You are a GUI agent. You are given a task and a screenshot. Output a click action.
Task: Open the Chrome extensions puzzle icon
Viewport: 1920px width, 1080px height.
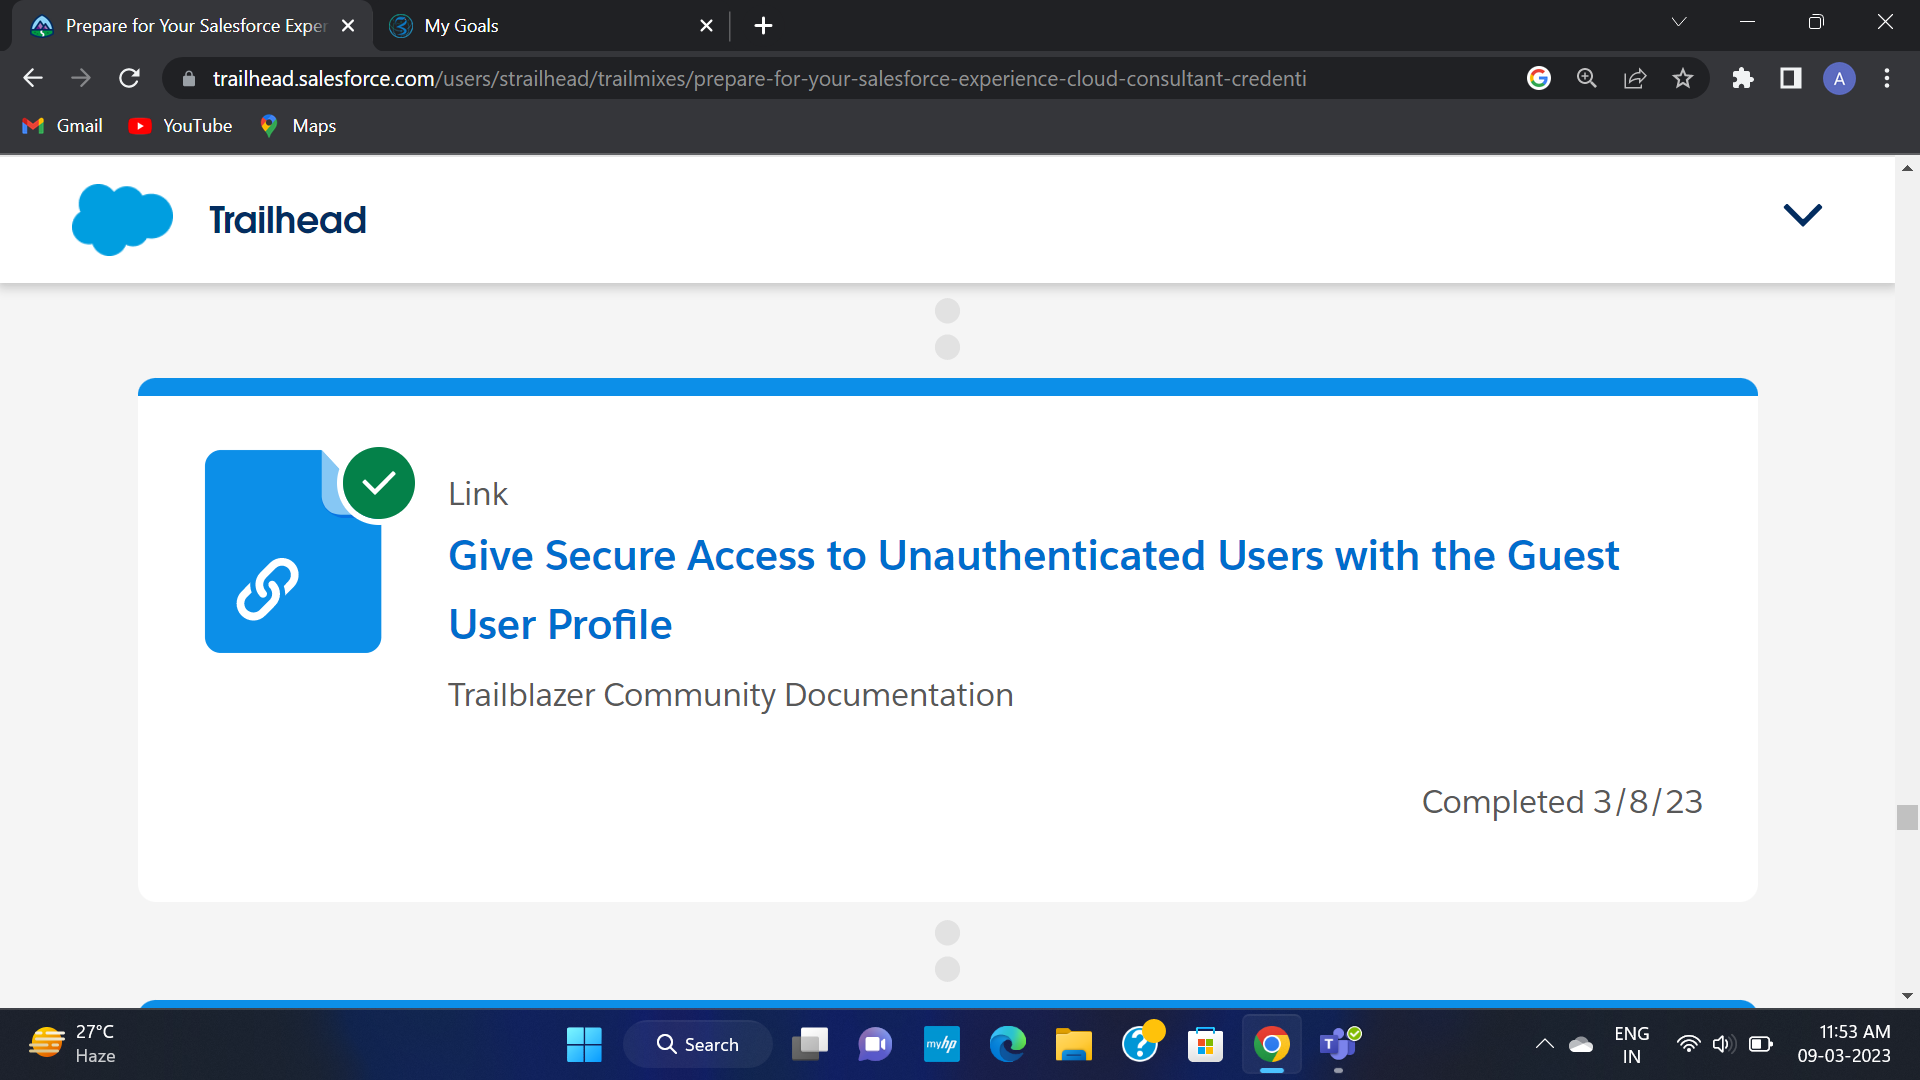point(1743,78)
